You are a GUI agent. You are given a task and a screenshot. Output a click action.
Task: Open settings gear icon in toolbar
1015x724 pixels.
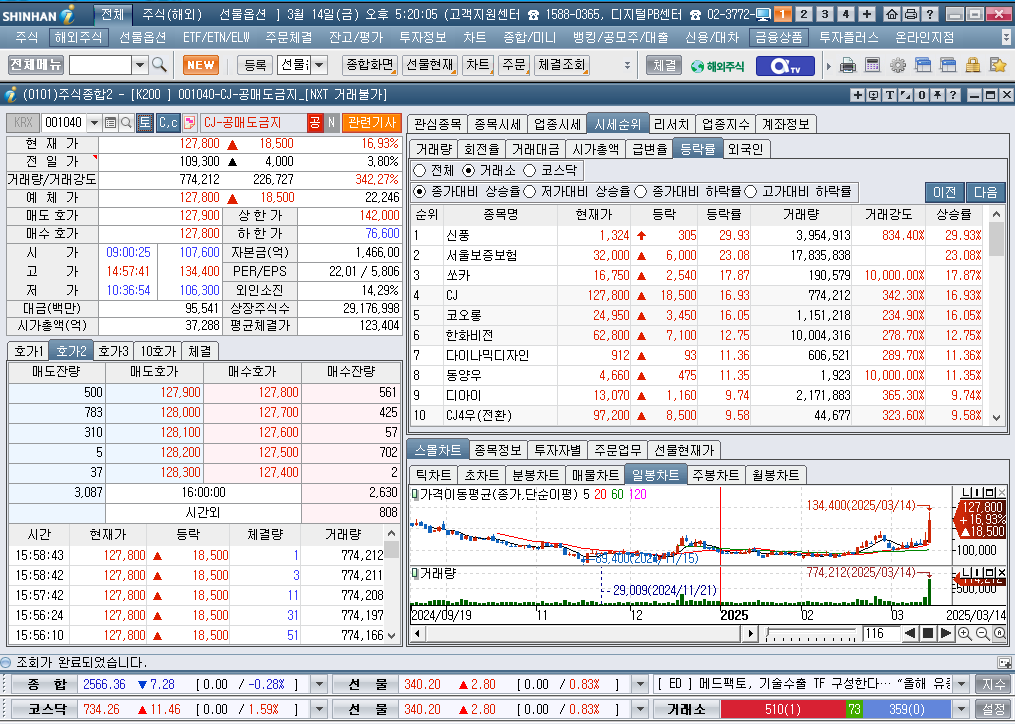point(898,65)
